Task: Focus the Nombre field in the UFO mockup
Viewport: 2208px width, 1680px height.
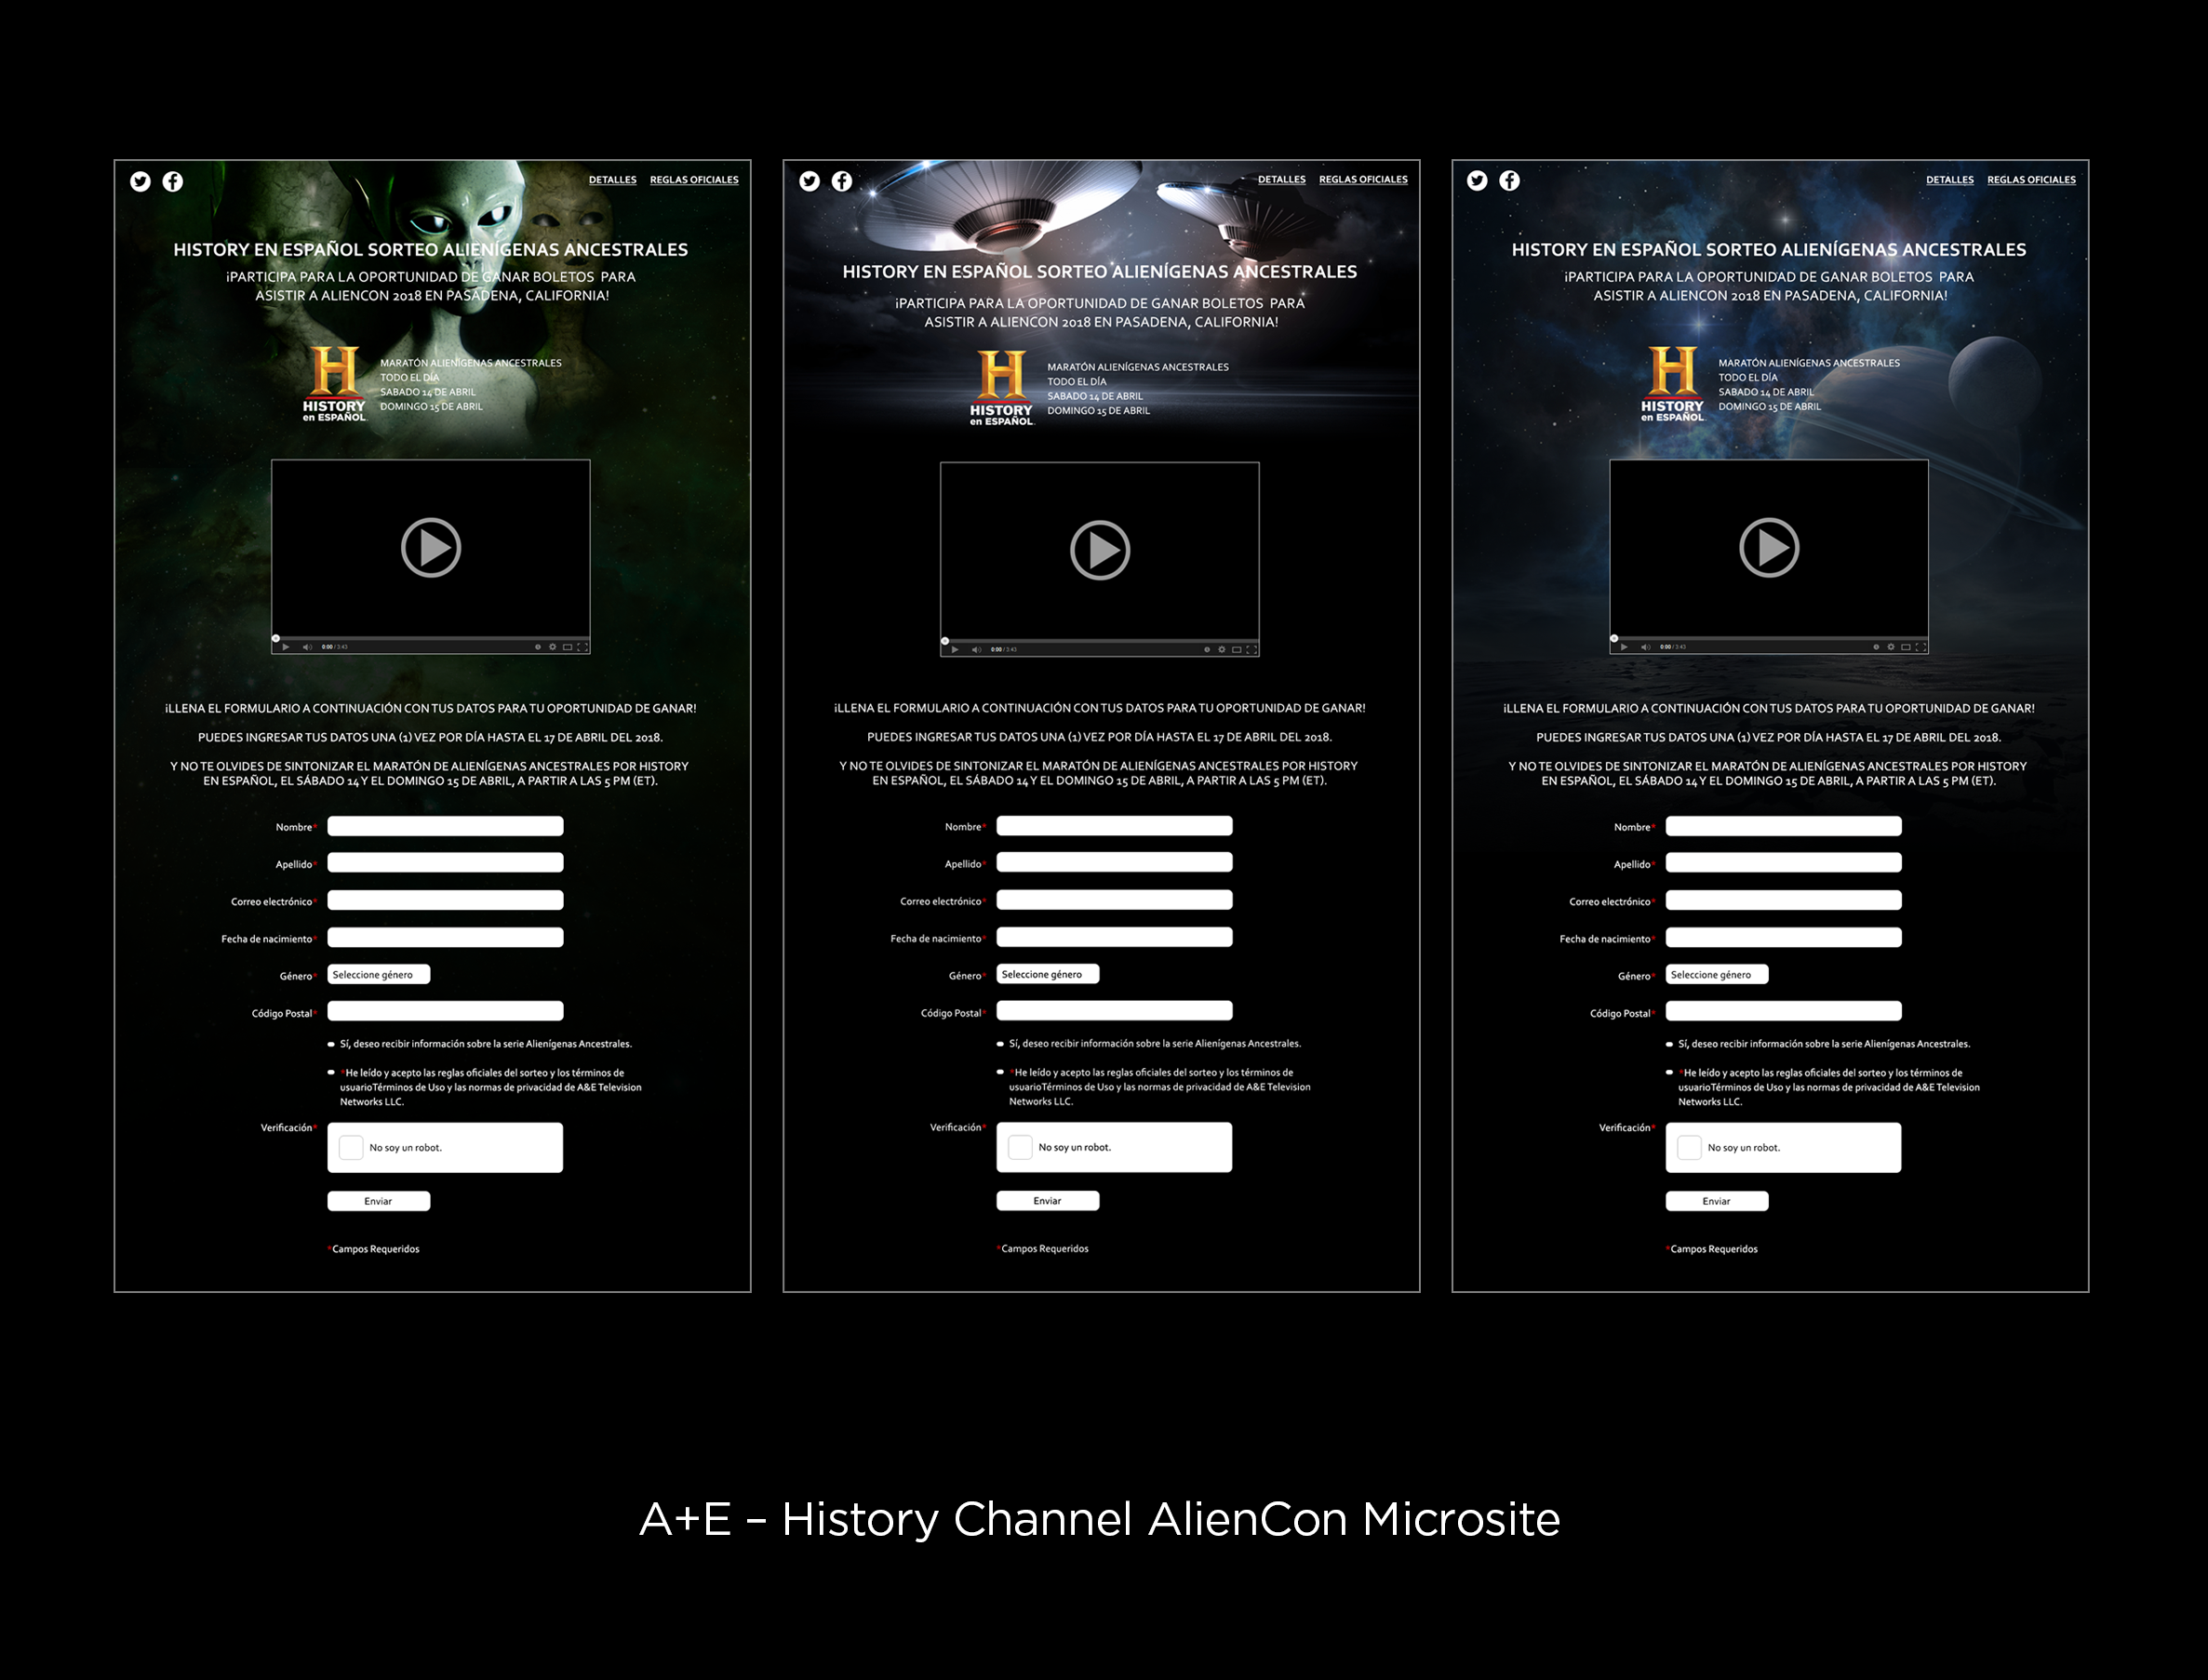Action: click(1114, 826)
